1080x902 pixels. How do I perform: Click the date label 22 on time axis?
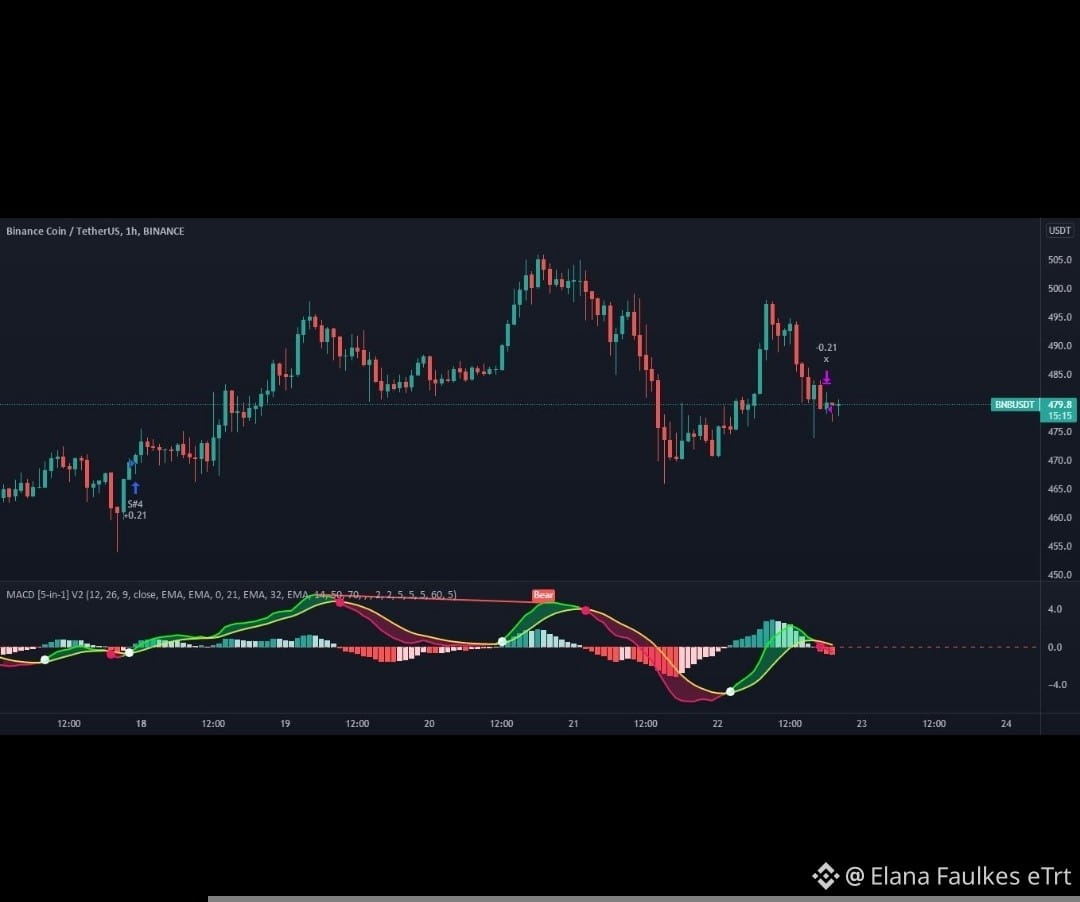point(718,724)
